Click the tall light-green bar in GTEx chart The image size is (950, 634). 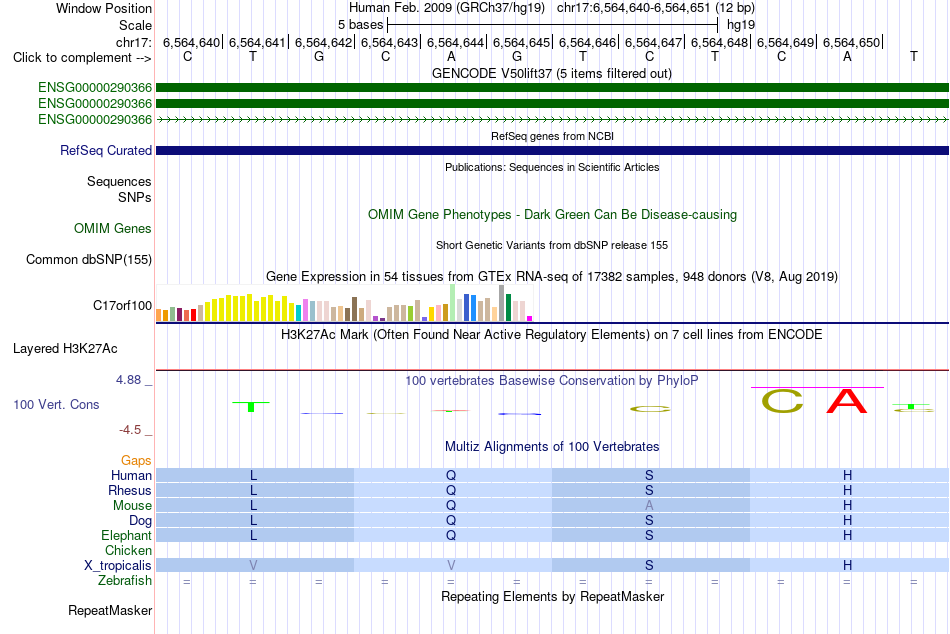click(453, 302)
